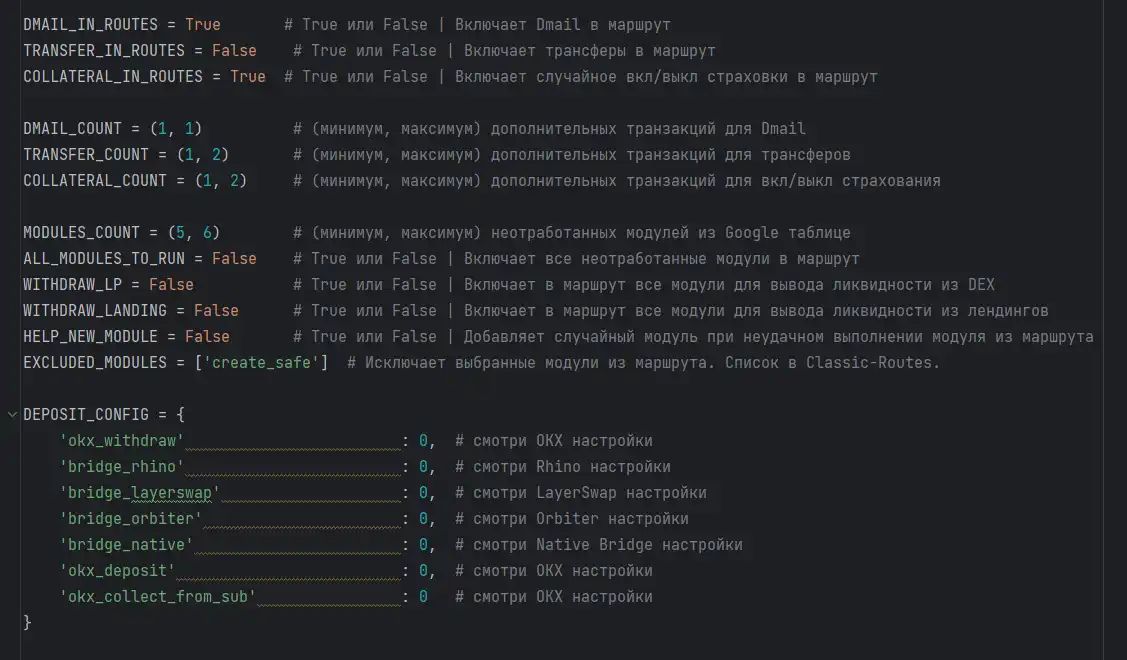The height and width of the screenshot is (660, 1127).
Task: Click the True value of DMAIL_IN_ROUTES
Action: pyautogui.click(x=202, y=24)
